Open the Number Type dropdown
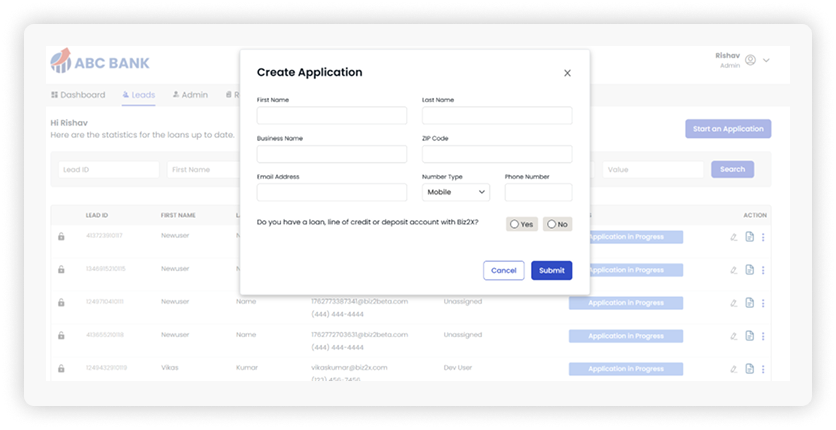 pos(455,192)
